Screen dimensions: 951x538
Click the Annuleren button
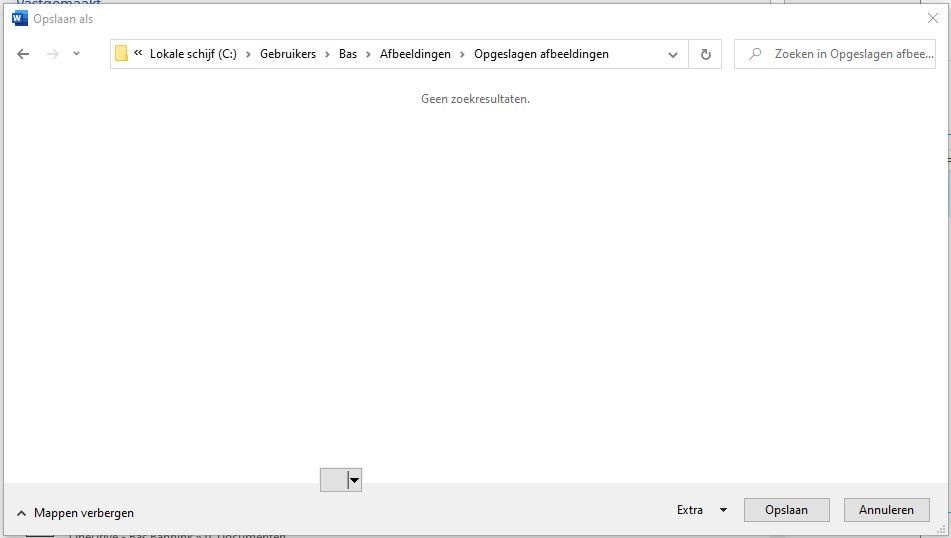click(887, 510)
